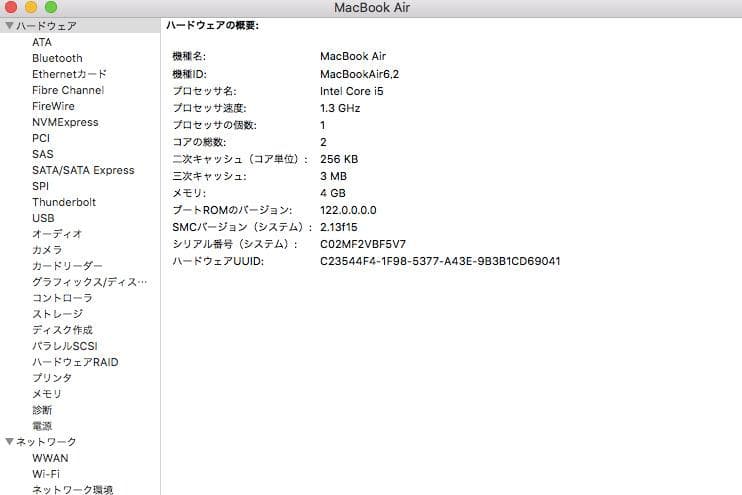742x495 pixels.
Task: Select ストレージ in the sidebar
Action: (x=57, y=314)
